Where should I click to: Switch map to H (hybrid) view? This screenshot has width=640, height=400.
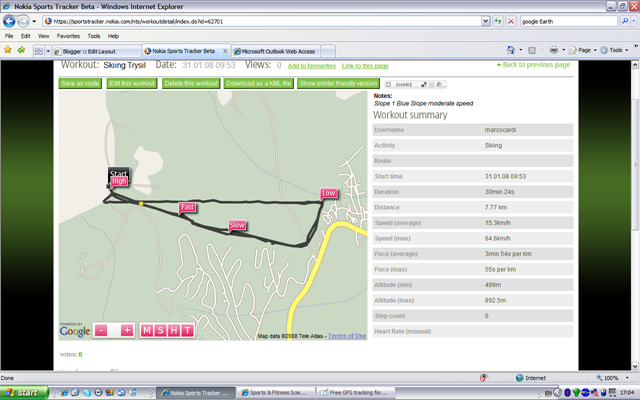click(x=174, y=330)
